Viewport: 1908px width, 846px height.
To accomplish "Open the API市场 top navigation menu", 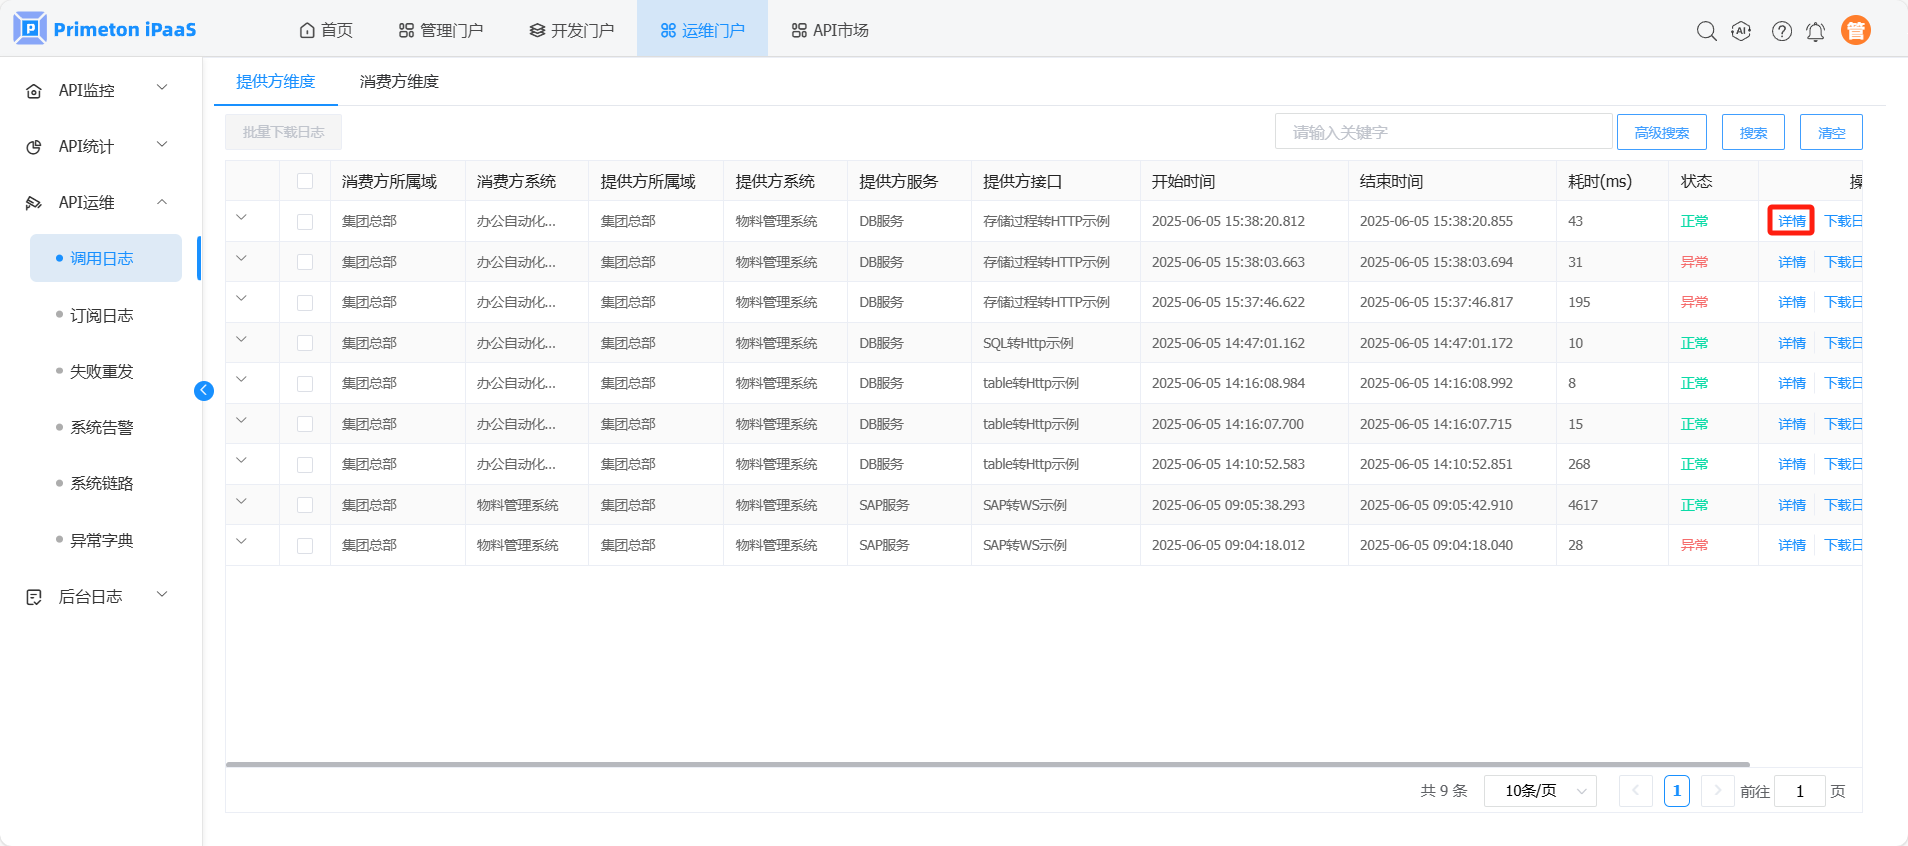I will (x=829, y=30).
